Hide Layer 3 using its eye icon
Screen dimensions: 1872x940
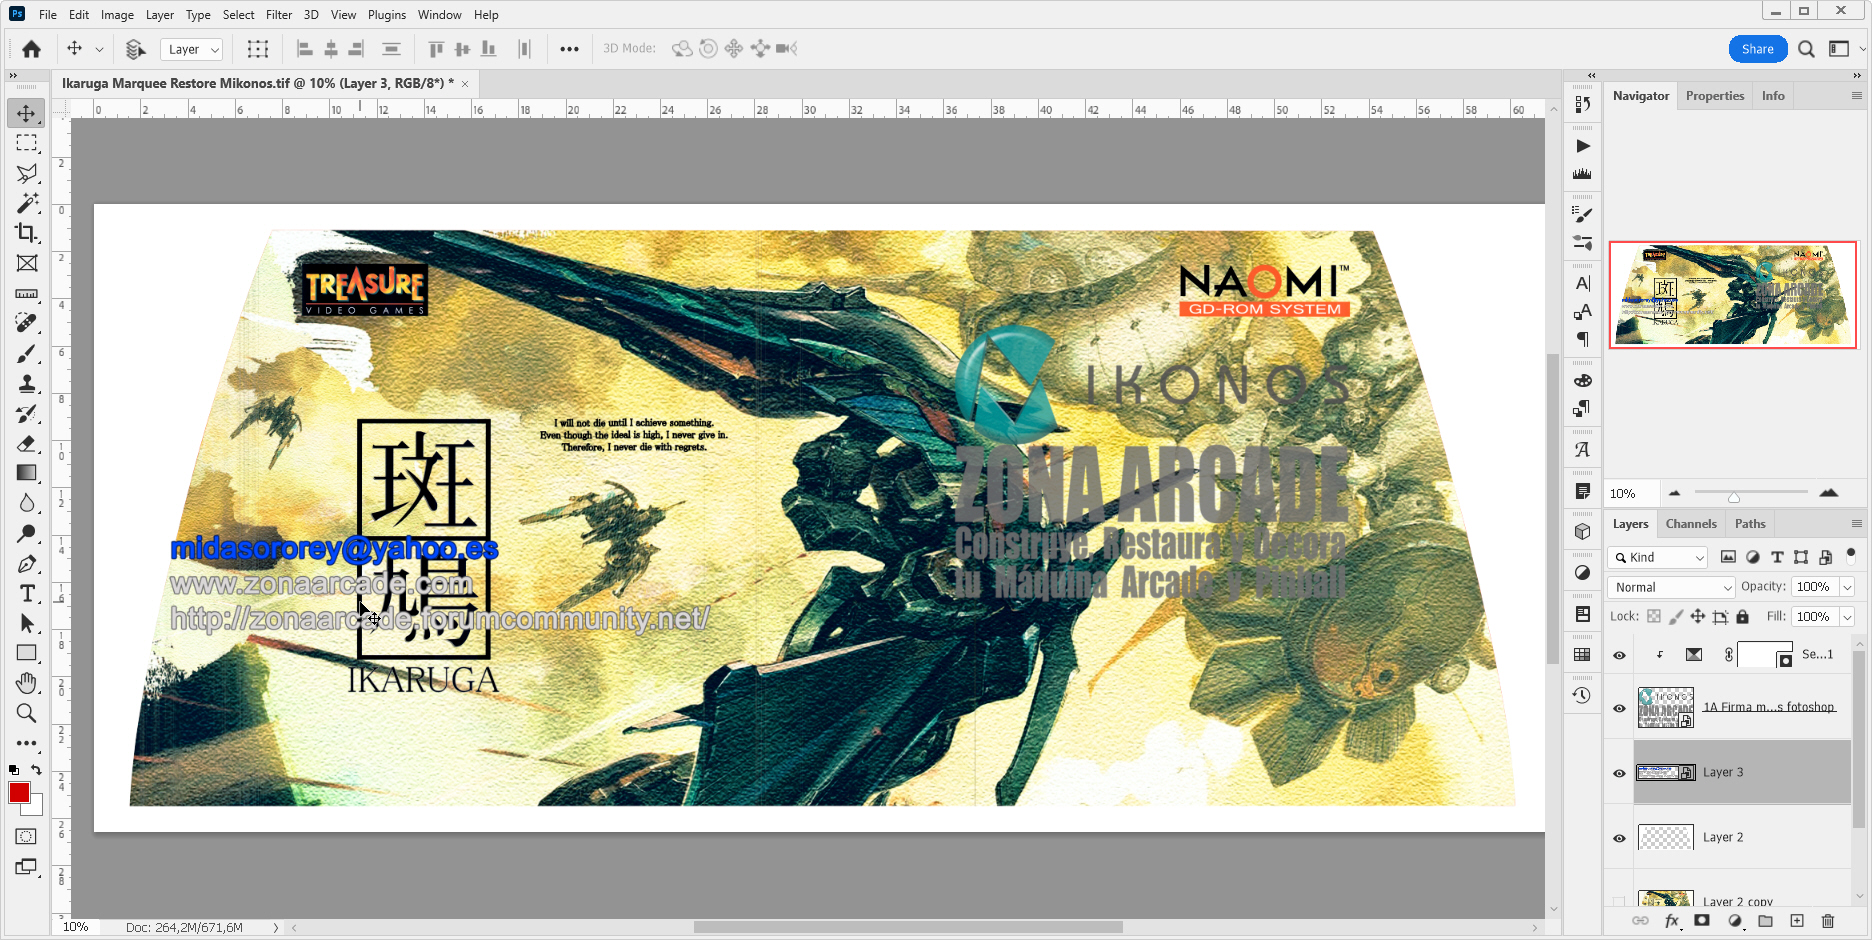pos(1619,773)
